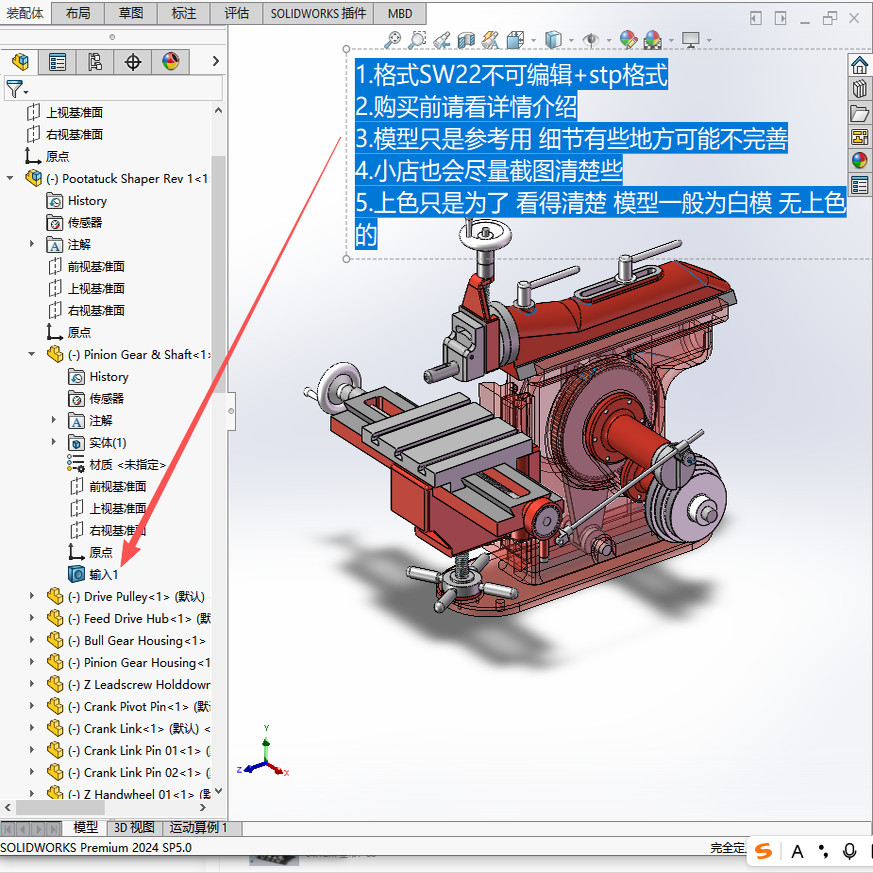The height and width of the screenshot is (873, 873).
Task: Select the 运动算例 1 bottom tab
Action: tap(201, 828)
